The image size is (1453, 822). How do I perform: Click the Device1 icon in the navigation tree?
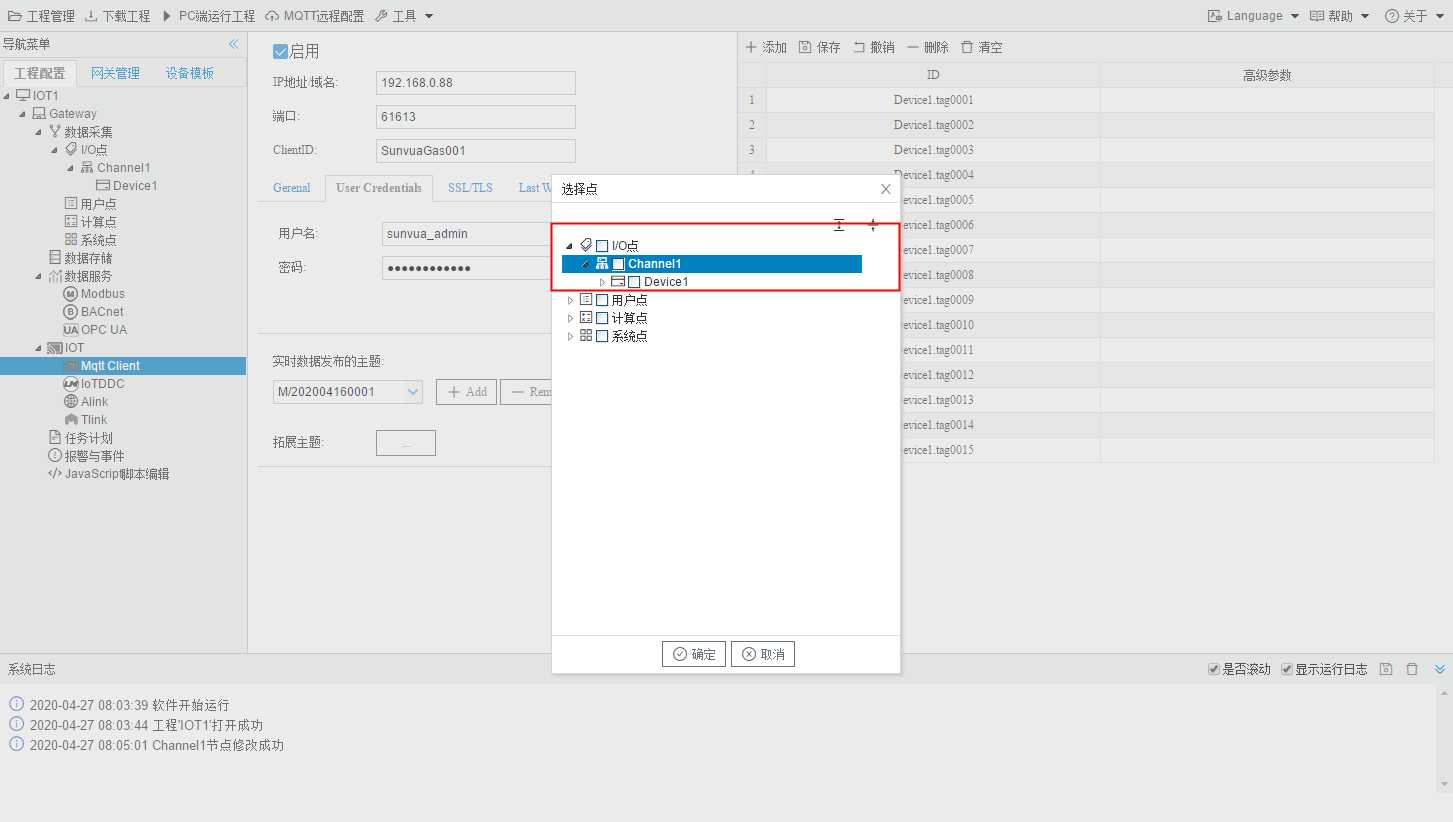(103, 186)
